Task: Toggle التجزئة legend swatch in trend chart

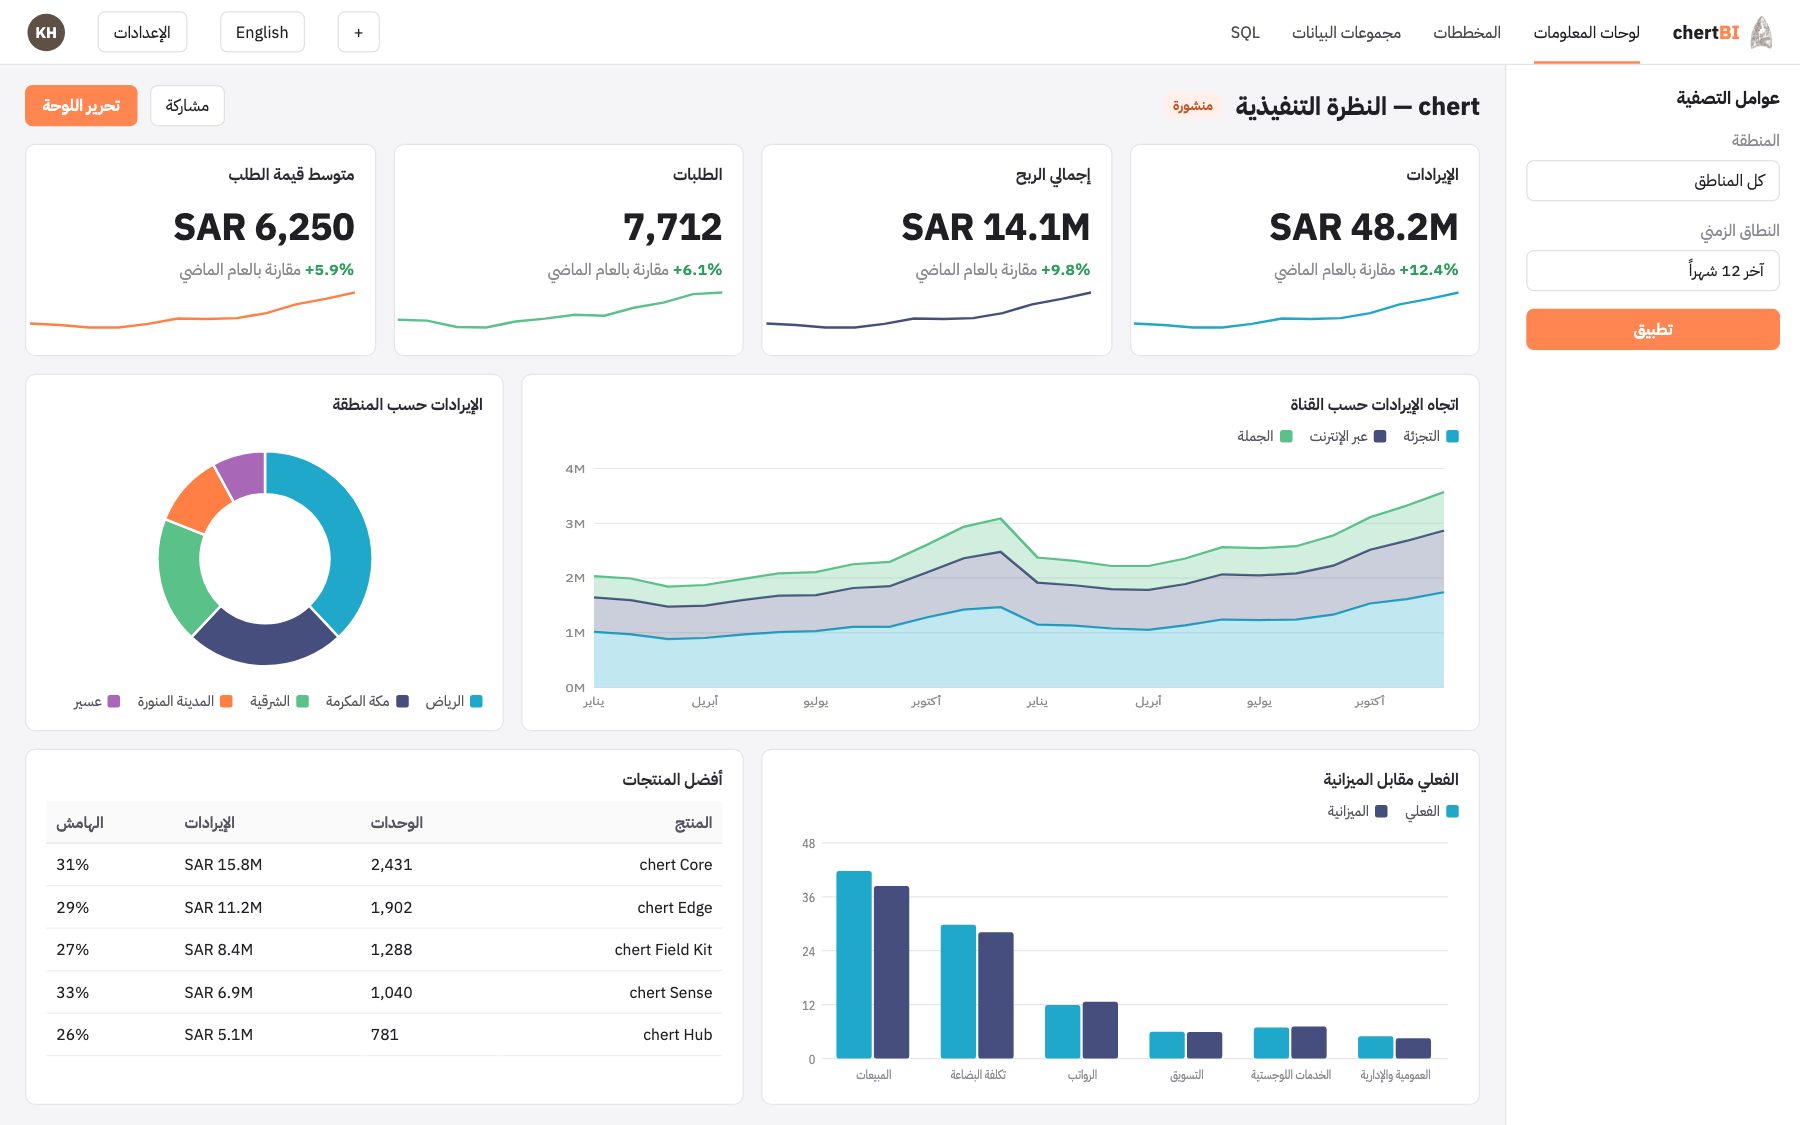Action: (1453, 437)
